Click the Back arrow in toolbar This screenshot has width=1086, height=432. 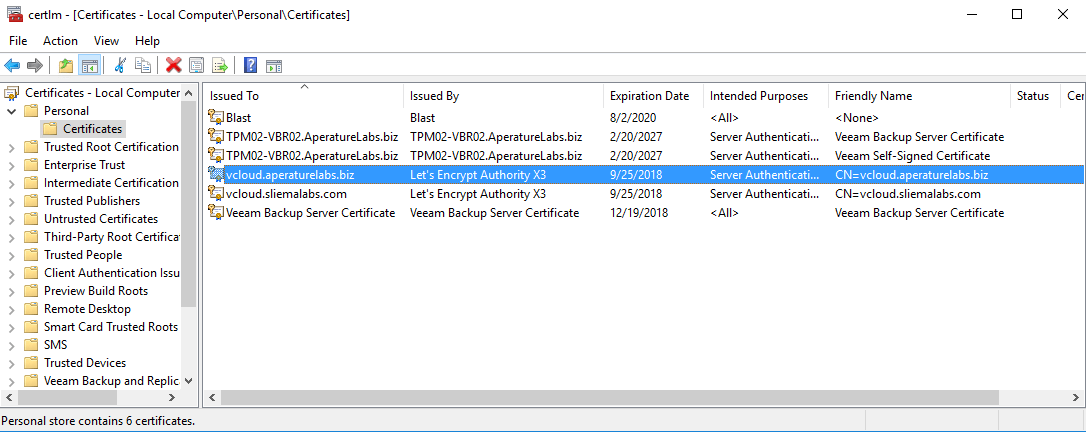[12, 66]
